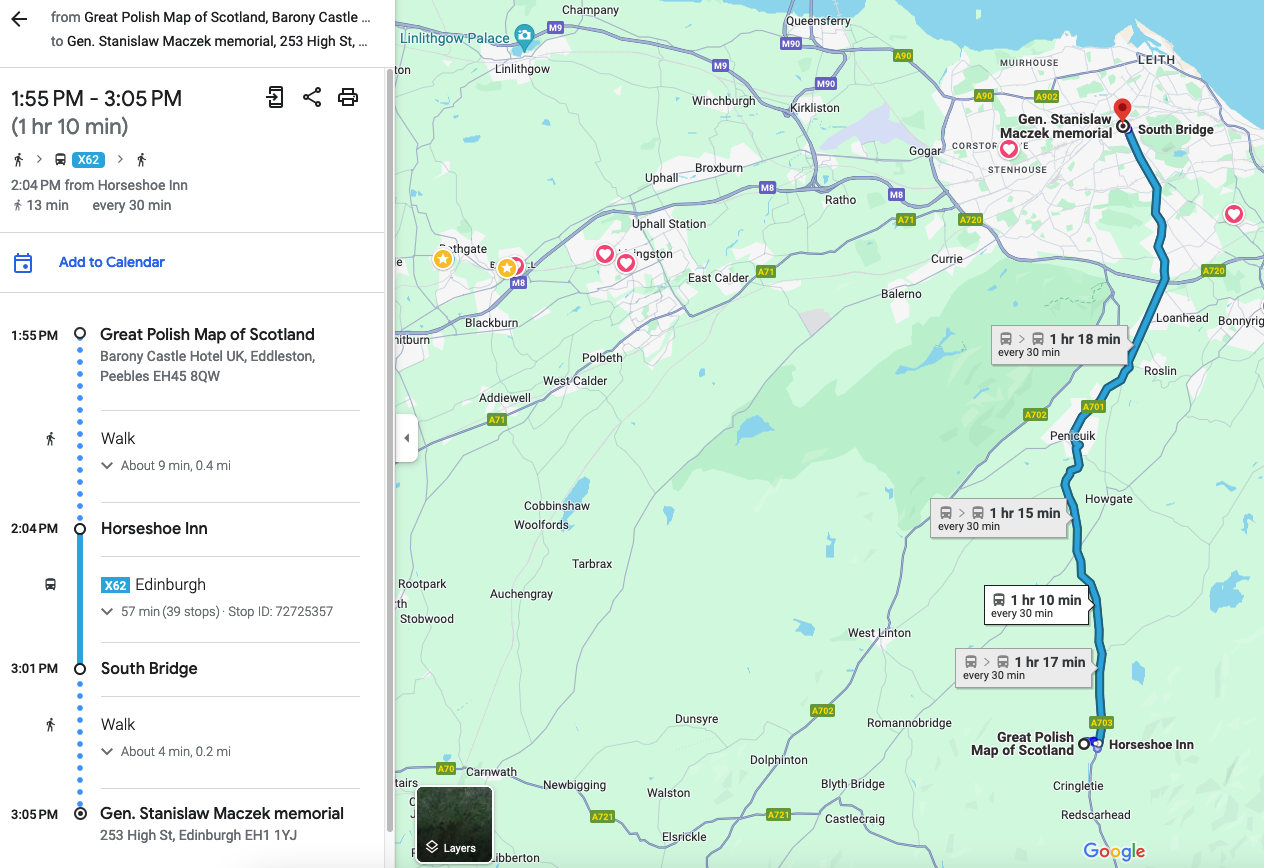Click the red destination pin on the map
Screen dimensions: 1264x868
pyautogui.click(x=1122, y=110)
